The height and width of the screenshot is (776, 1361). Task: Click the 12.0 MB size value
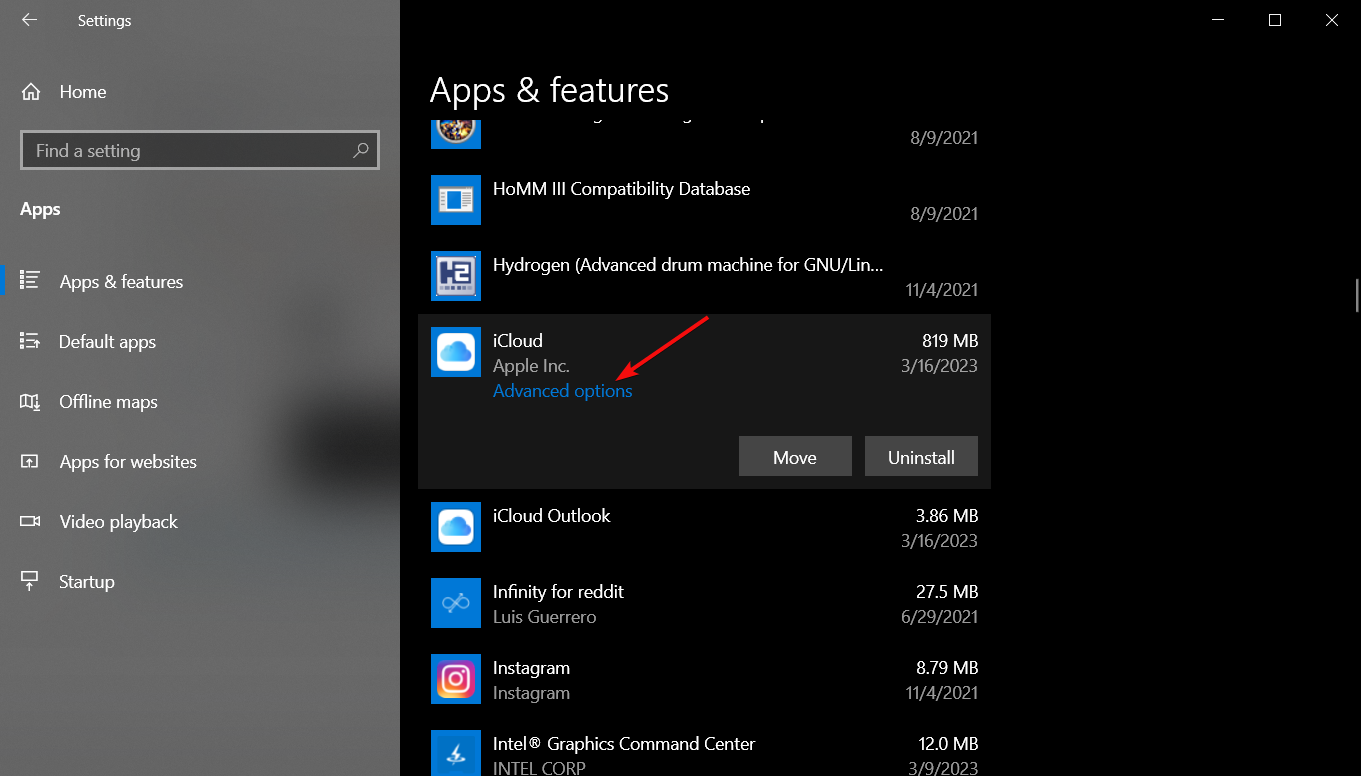[x=947, y=744]
